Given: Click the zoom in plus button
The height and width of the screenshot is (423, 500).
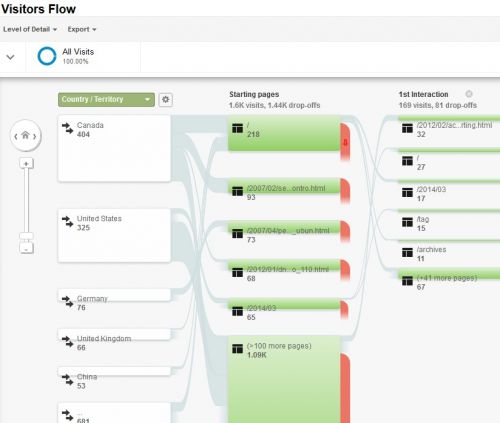Looking at the screenshot, I should 26,163.
